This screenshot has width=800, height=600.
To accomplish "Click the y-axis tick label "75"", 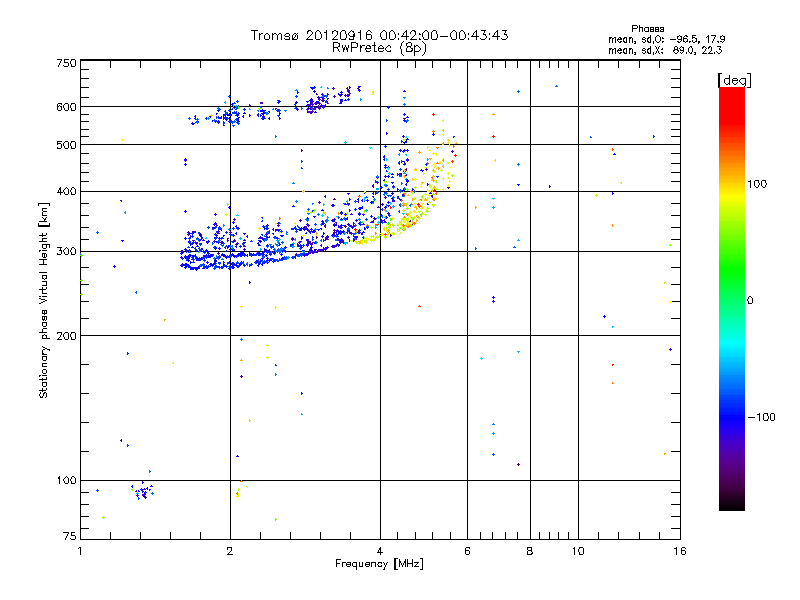I will 70,536.
